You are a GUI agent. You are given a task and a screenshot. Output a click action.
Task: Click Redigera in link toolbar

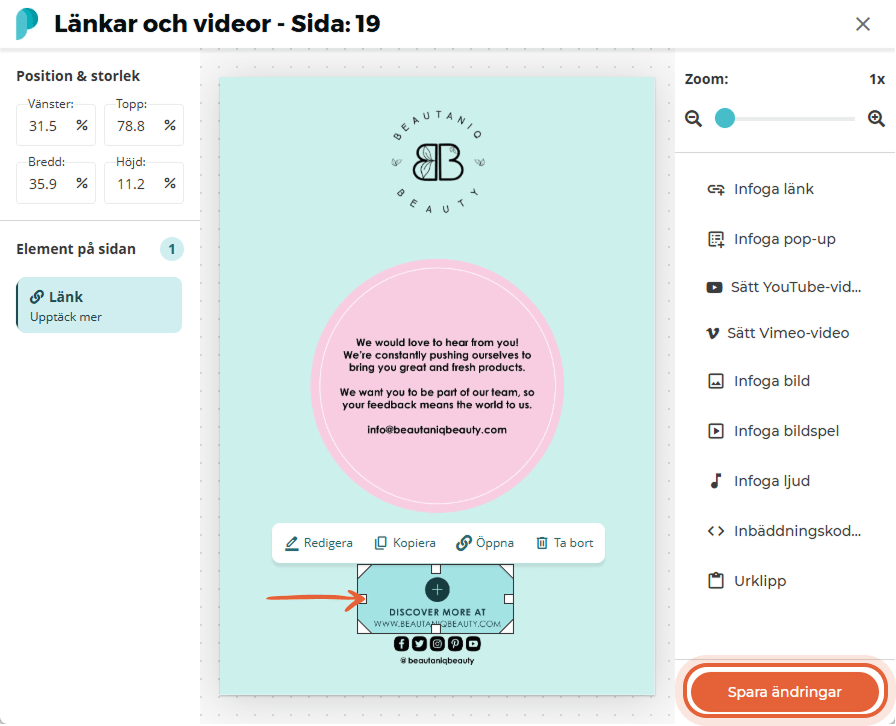(x=319, y=542)
